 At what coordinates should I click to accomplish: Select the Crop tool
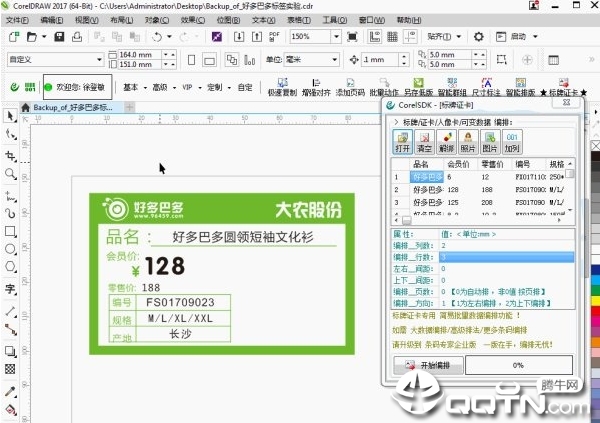pyautogui.click(x=10, y=156)
